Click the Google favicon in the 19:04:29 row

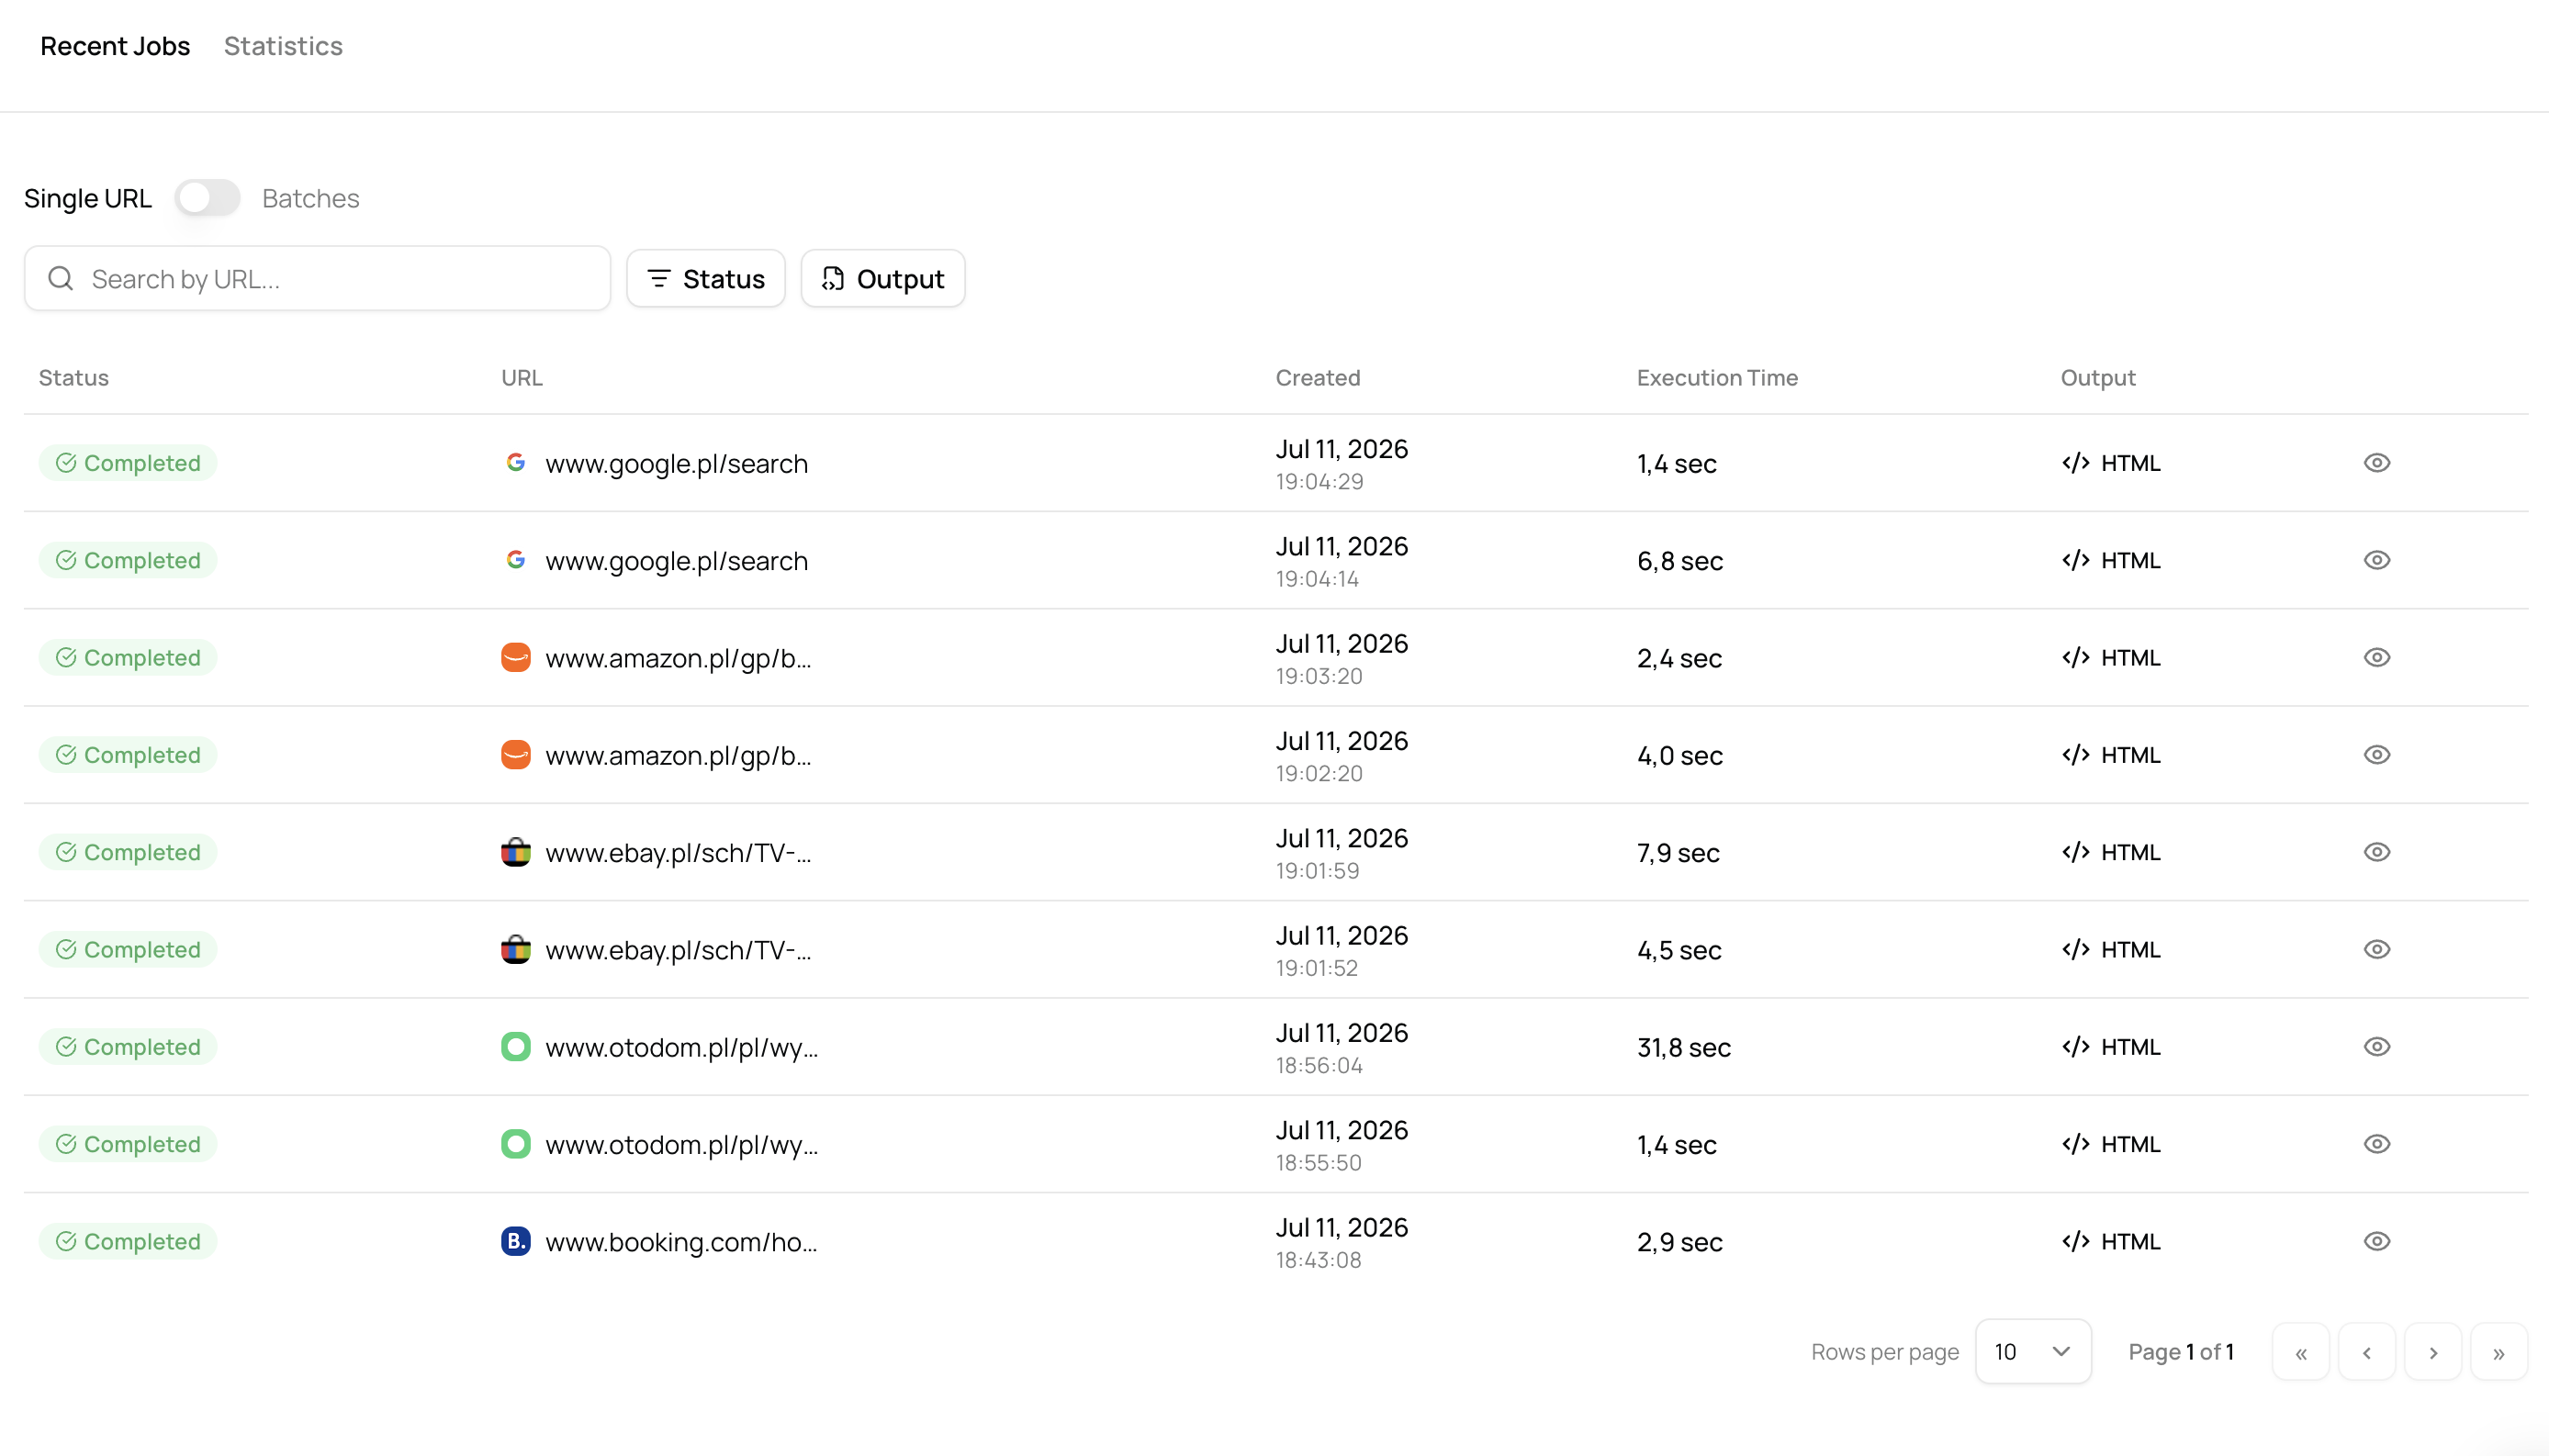click(x=516, y=463)
